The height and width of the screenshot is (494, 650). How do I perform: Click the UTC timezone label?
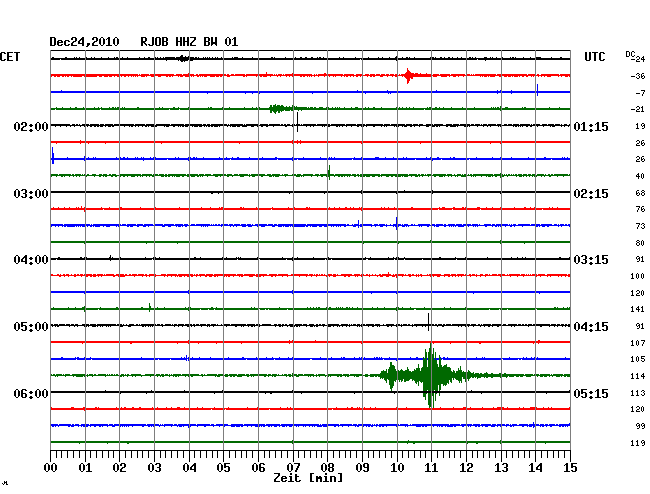[594, 57]
